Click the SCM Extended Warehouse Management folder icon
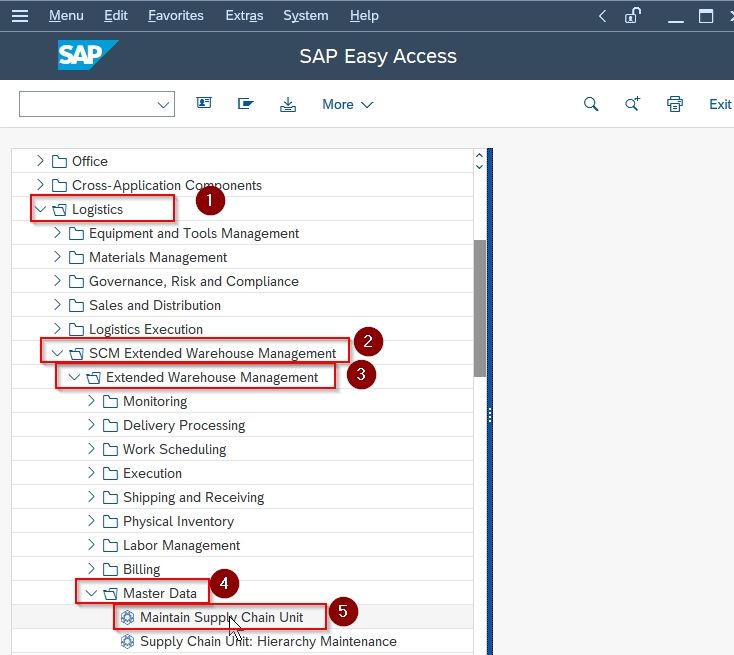The width and height of the screenshot is (734, 655). [x=76, y=353]
